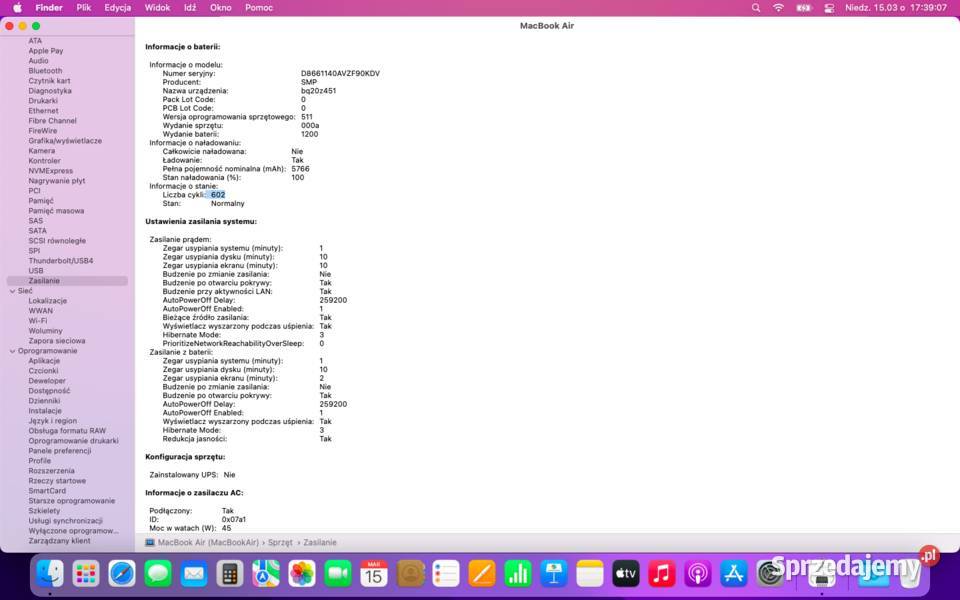
Task: Click the date and time in menu bar
Action: [x=896, y=8]
